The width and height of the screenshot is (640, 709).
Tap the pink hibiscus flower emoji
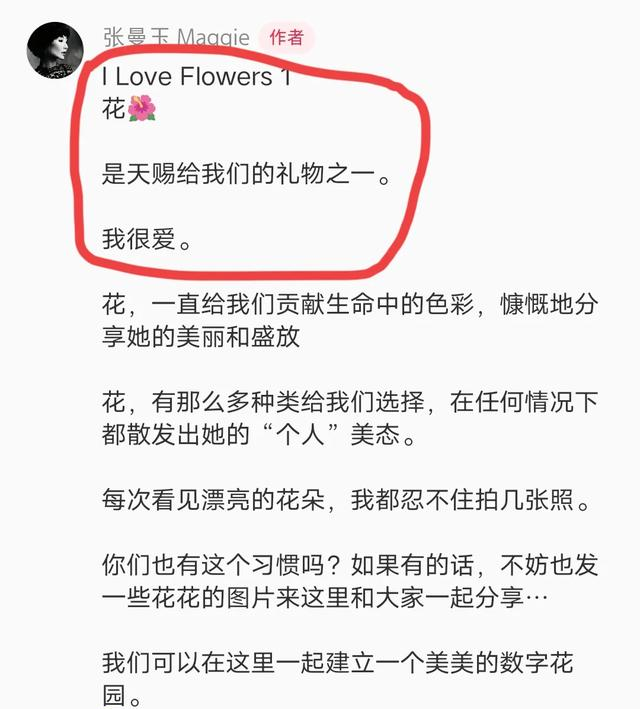[142, 109]
